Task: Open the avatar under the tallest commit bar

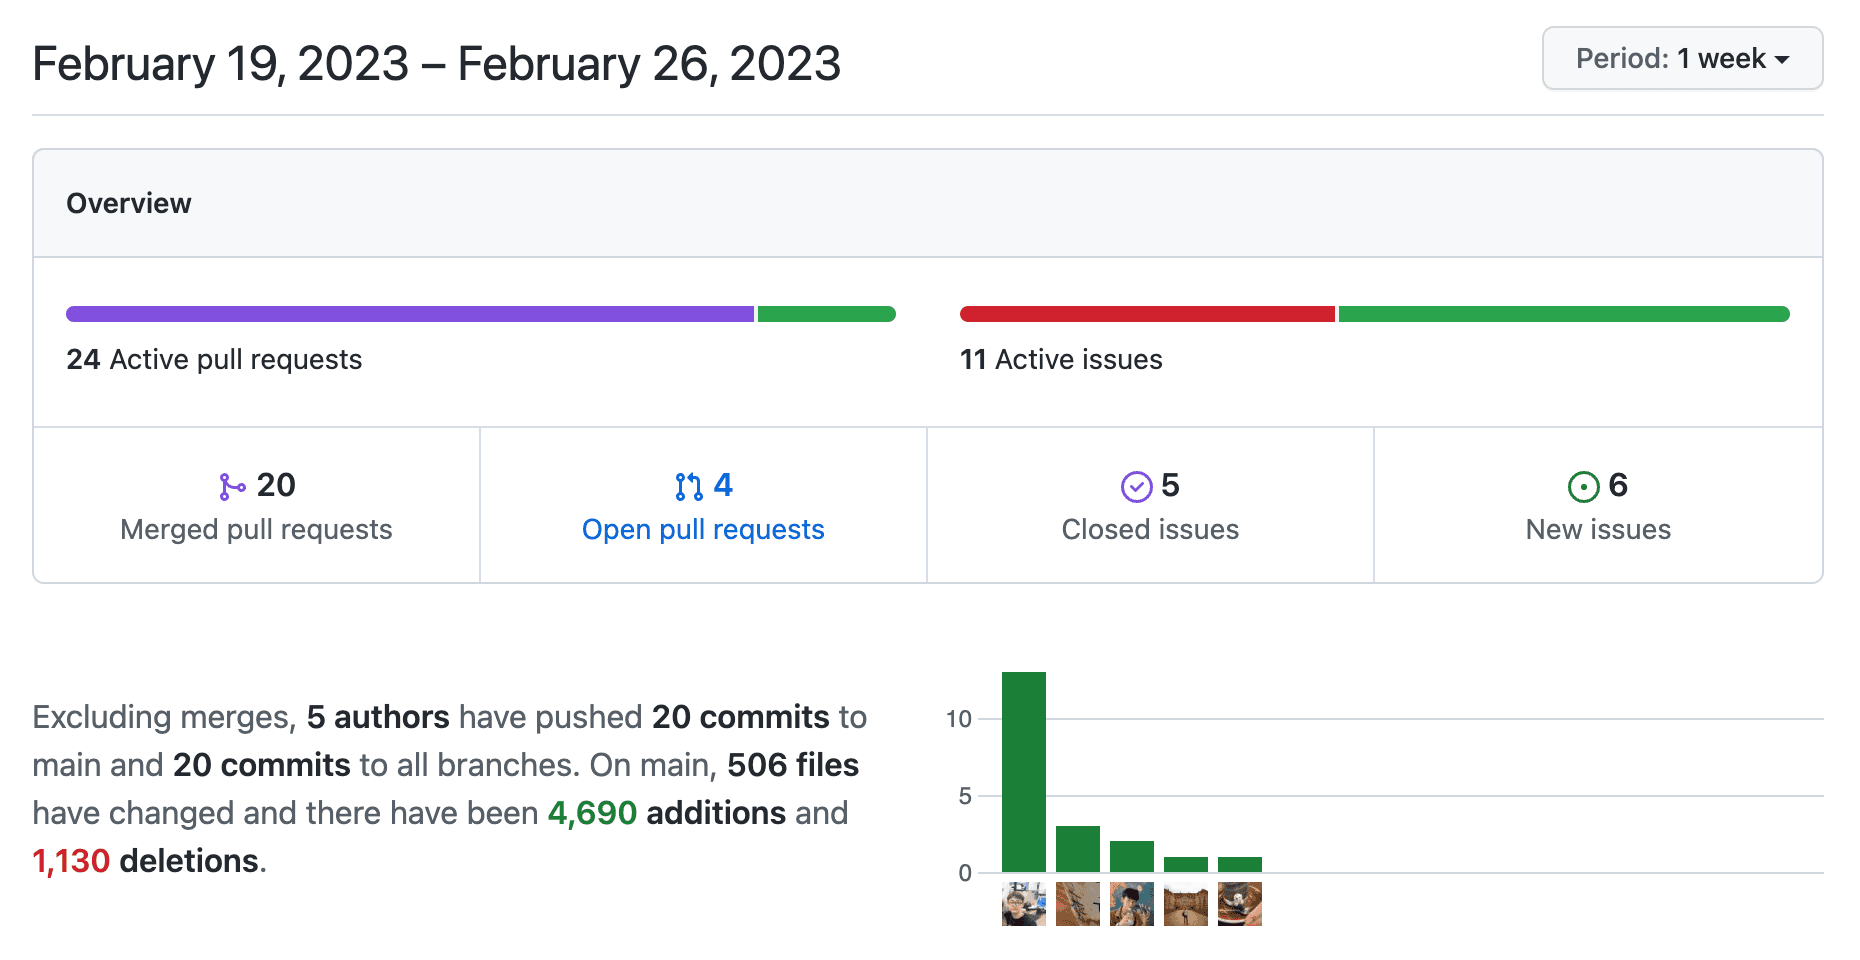Action: tap(1024, 904)
